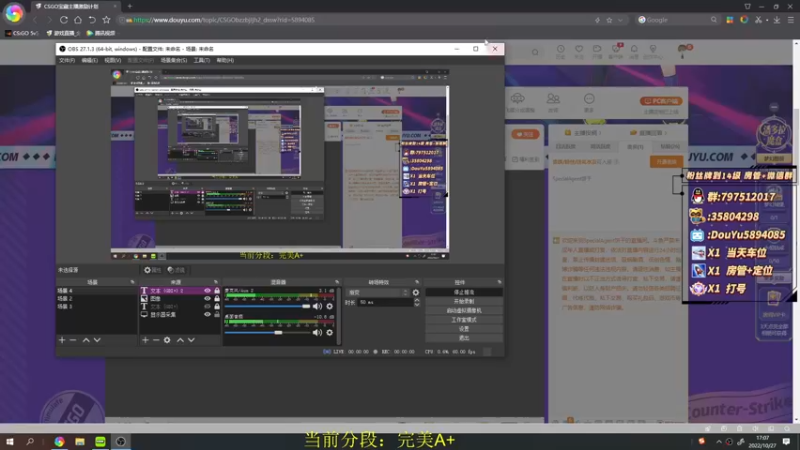Viewport: 800px width, 450px height.
Task: Pop out the scenes dock panel
Action: coord(132,282)
